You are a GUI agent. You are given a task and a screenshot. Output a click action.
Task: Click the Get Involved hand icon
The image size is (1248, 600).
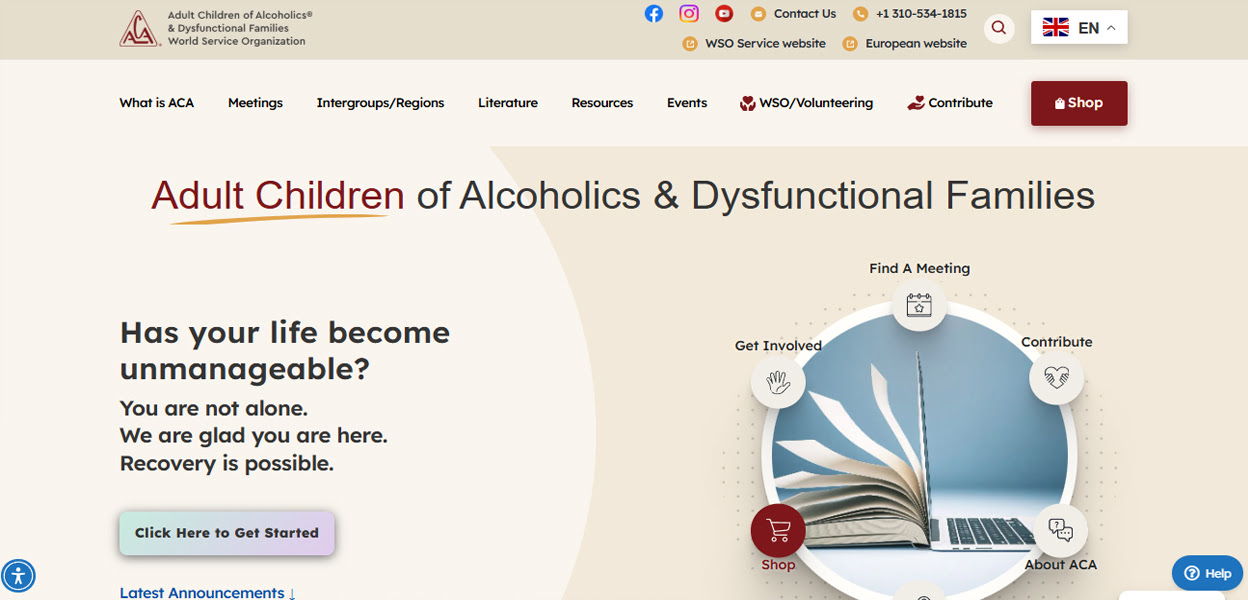[x=778, y=381]
